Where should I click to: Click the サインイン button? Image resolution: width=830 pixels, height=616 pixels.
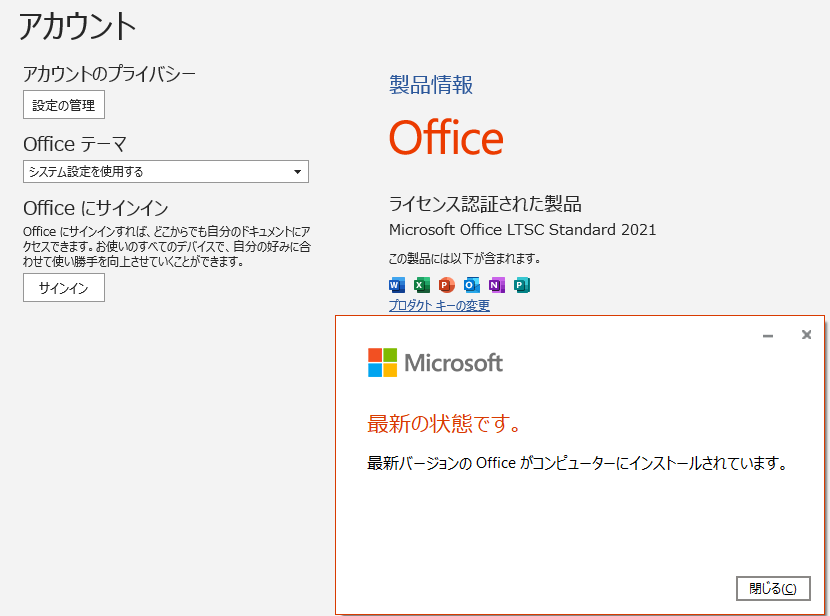tap(64, 288)
